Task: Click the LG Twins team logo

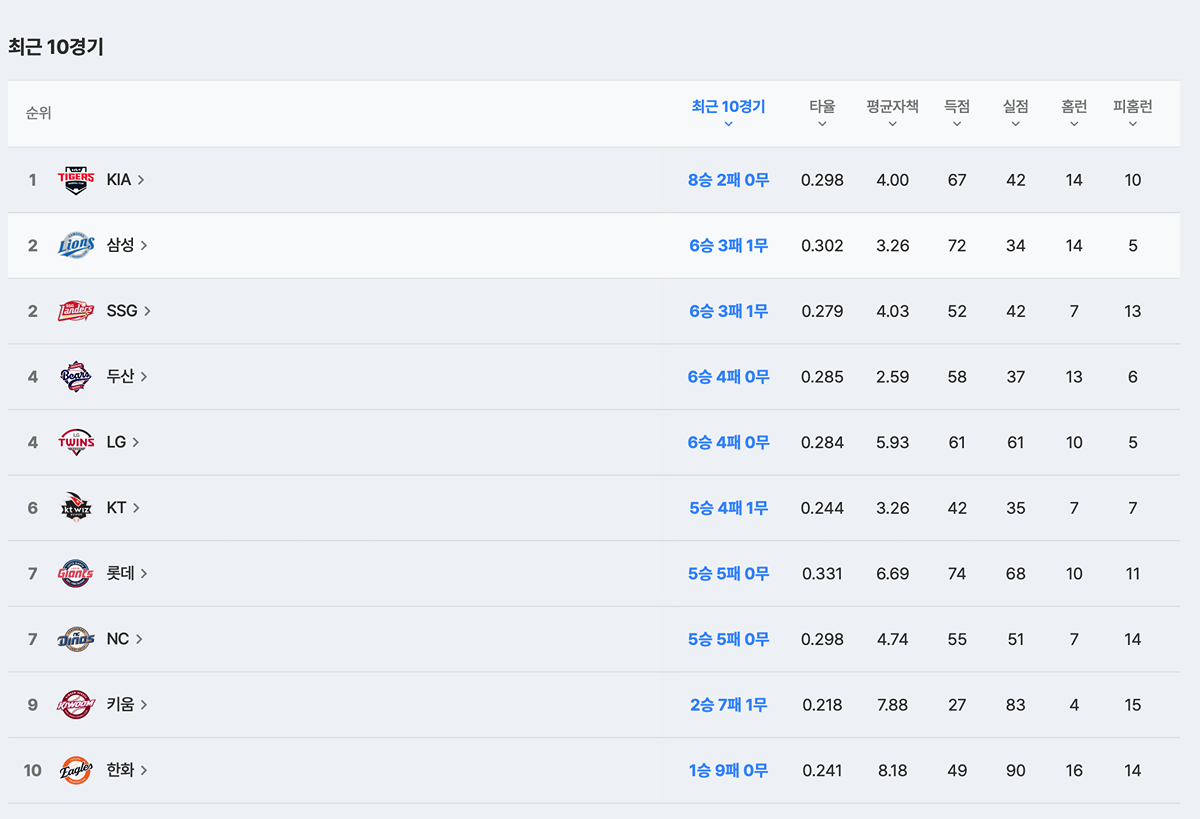Action: pos(76,442)
